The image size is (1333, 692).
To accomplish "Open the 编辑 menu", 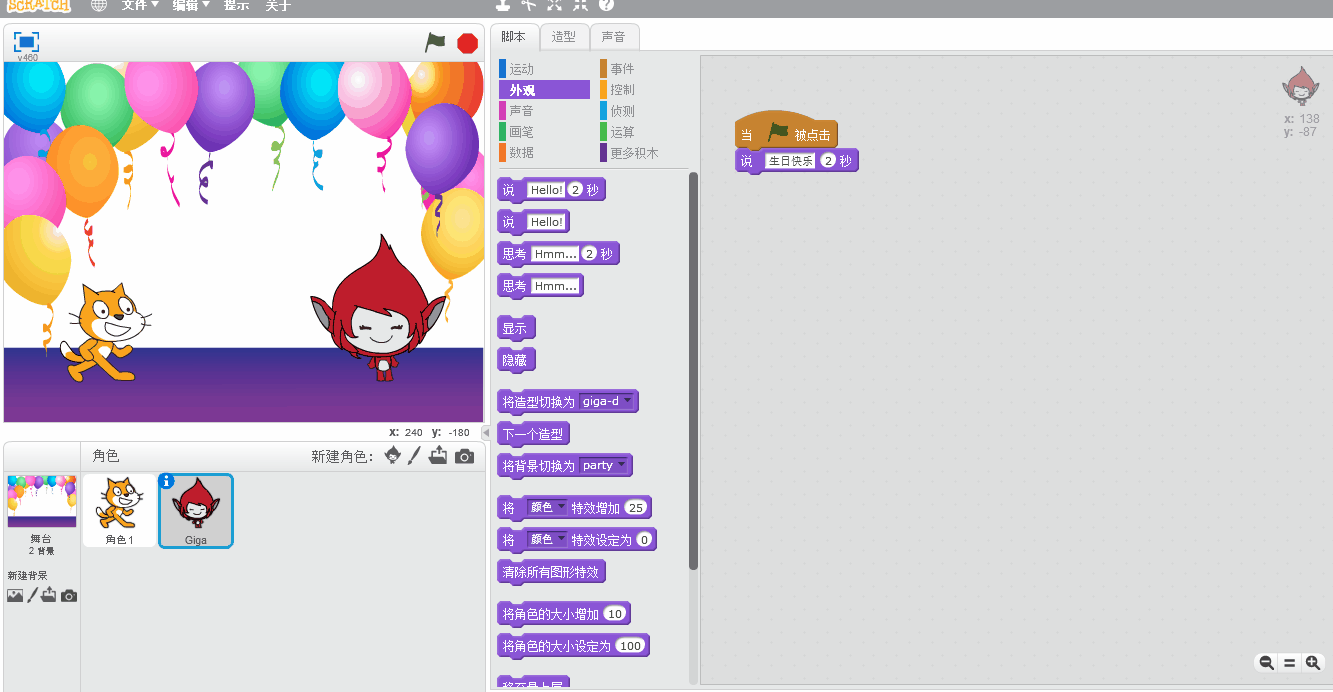I will click(190, 5).
